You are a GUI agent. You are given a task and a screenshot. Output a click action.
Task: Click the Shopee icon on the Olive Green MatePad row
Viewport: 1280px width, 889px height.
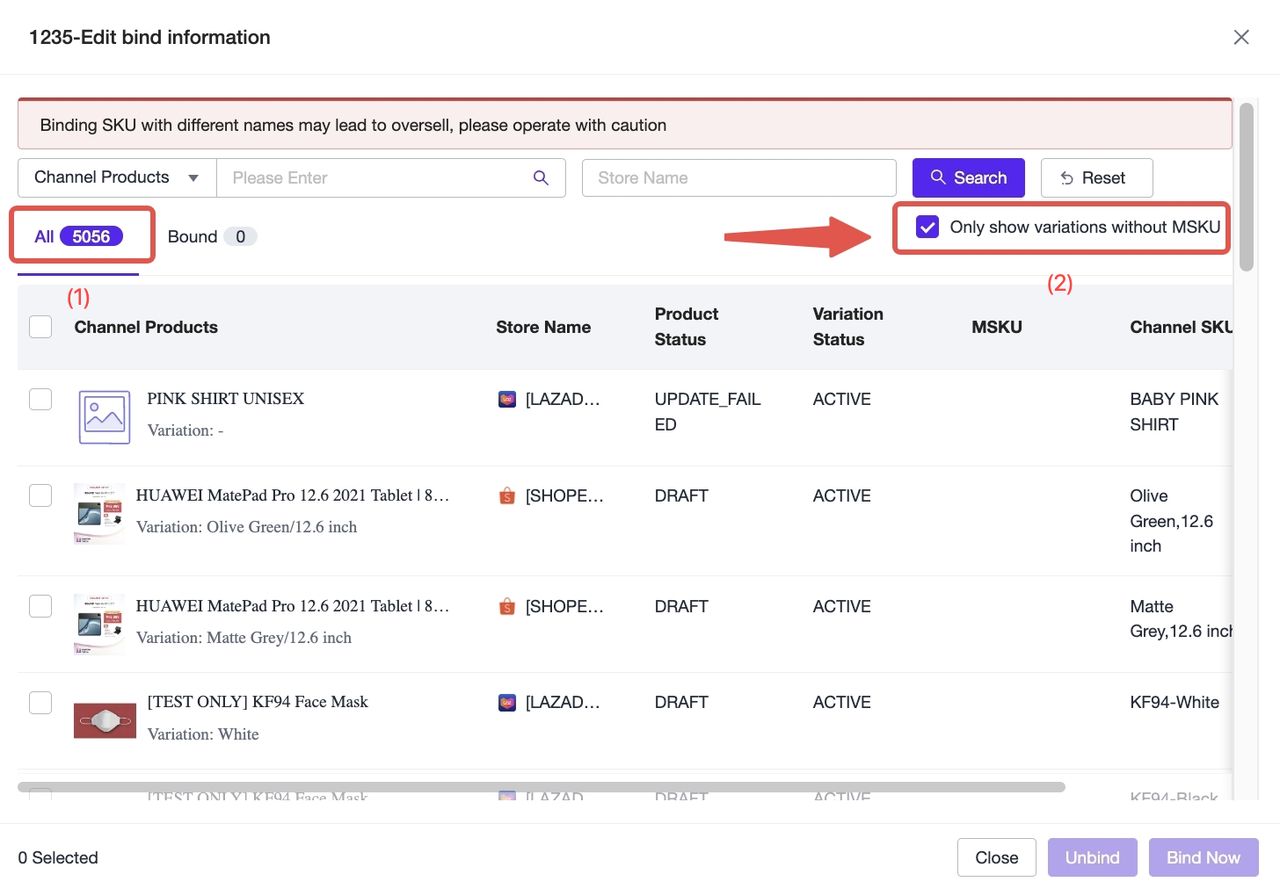pyautogui.click(x=507, y=495)
